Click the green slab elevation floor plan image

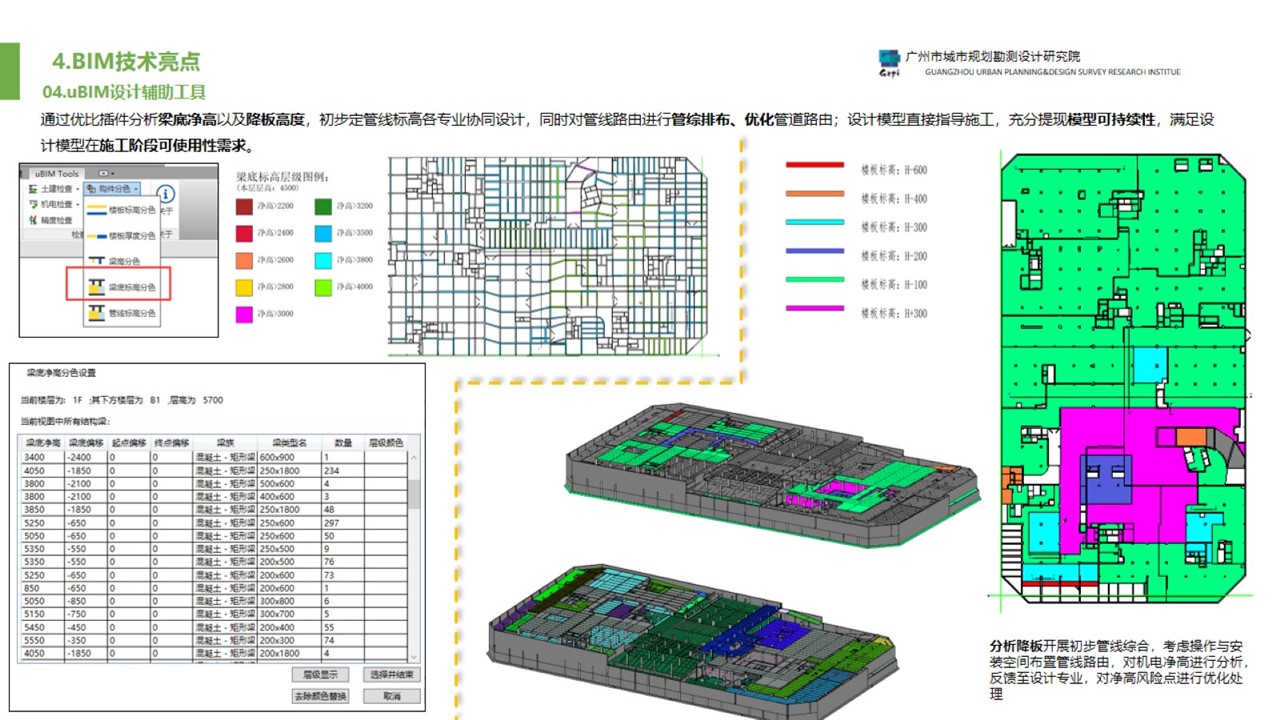tap(1124, 378)
